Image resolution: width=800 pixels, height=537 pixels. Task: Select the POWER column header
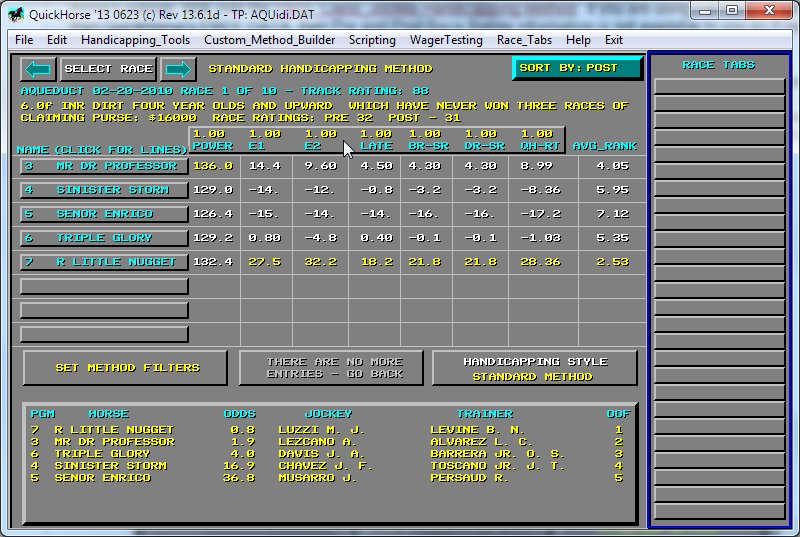pyautogui.click(x=216, y=140)
